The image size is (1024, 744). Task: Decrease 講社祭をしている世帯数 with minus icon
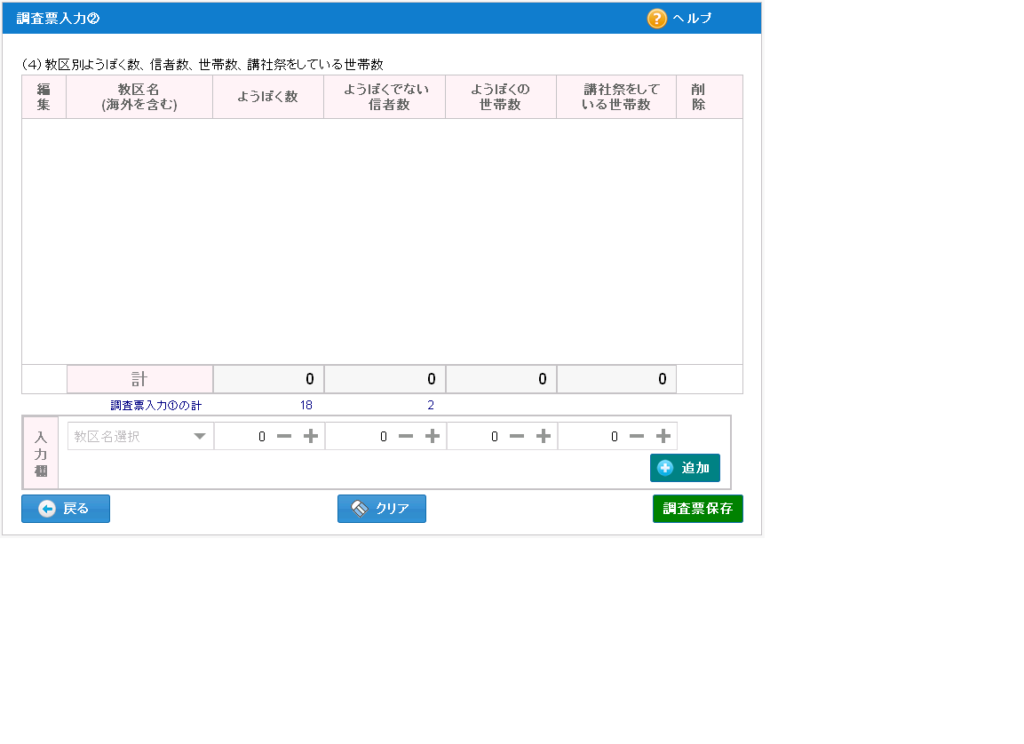pos(636,436)
